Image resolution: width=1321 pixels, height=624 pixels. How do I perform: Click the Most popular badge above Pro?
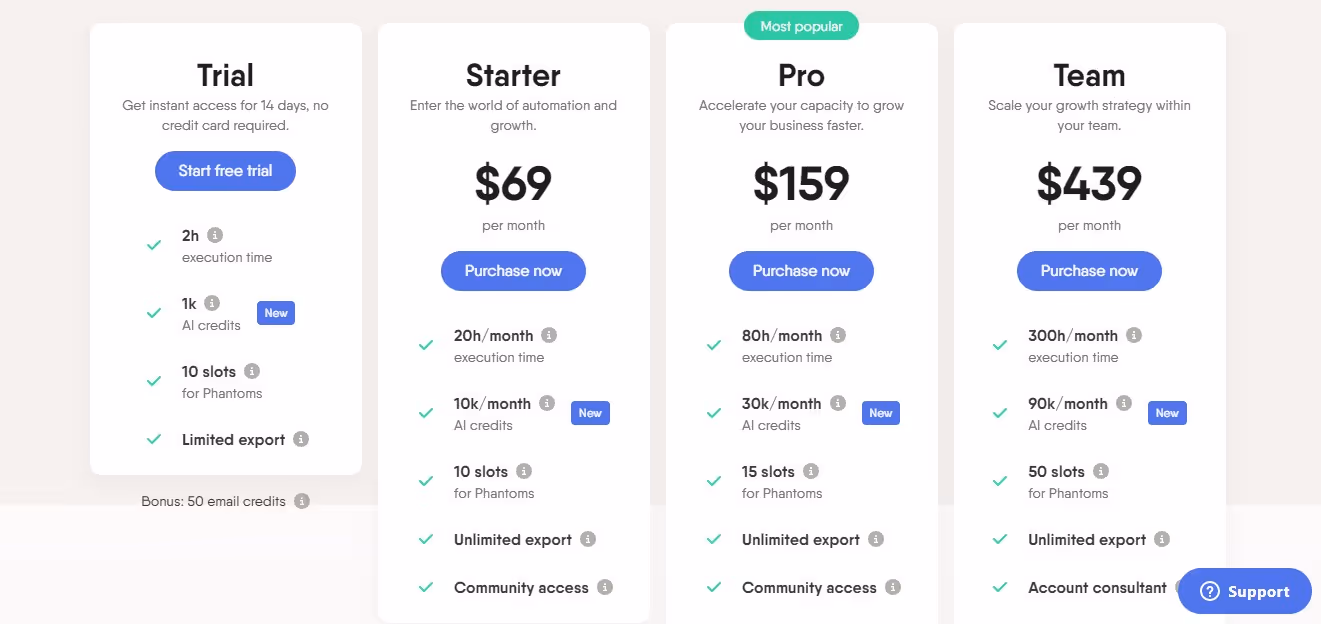801,25
